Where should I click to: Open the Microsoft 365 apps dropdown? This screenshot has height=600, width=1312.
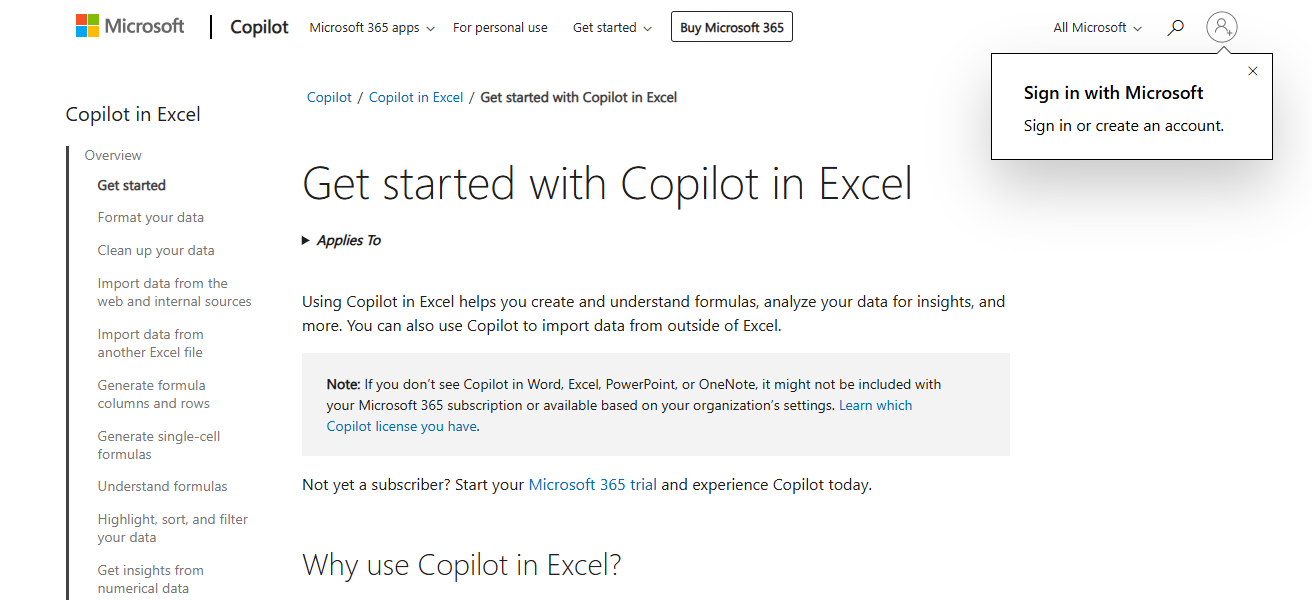[x=371, y=27]
